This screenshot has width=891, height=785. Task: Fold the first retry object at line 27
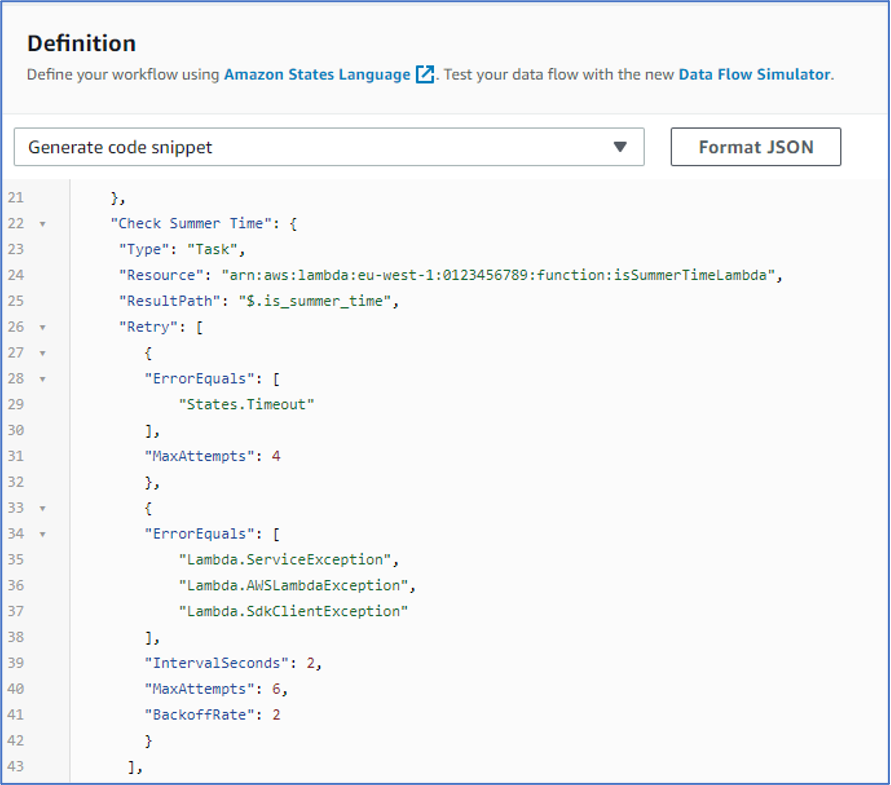(x=40, y=352)
